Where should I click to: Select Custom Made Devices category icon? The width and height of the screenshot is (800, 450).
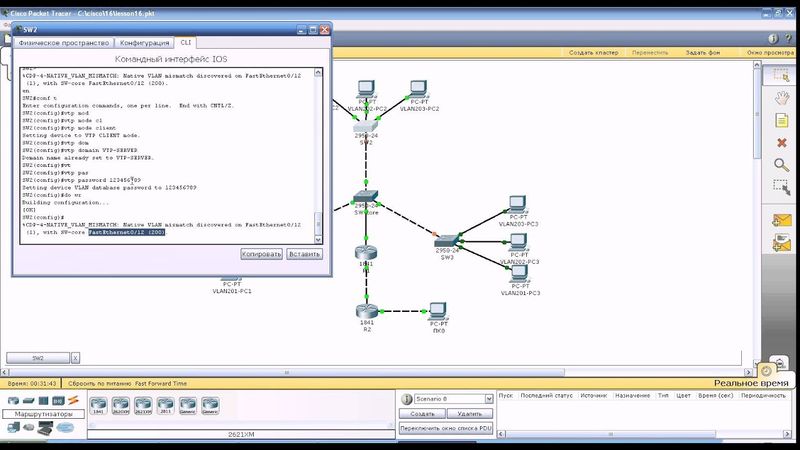tap(45, 428)
